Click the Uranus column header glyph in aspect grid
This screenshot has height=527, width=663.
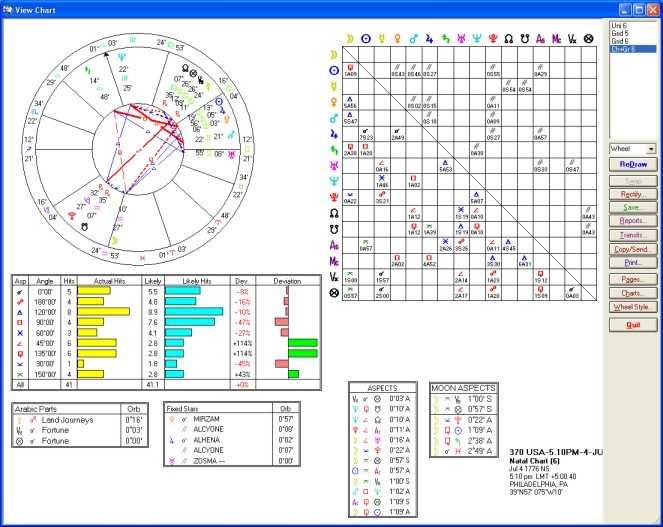pos(461,39)
